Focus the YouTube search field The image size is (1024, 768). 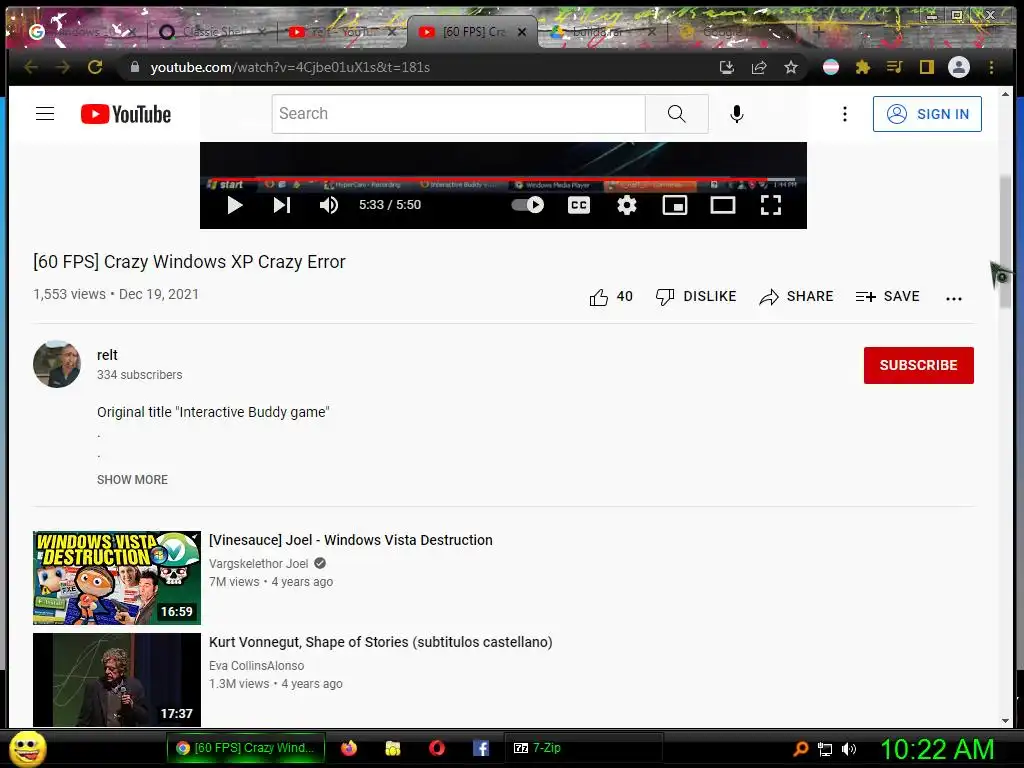tap(458, 114)
